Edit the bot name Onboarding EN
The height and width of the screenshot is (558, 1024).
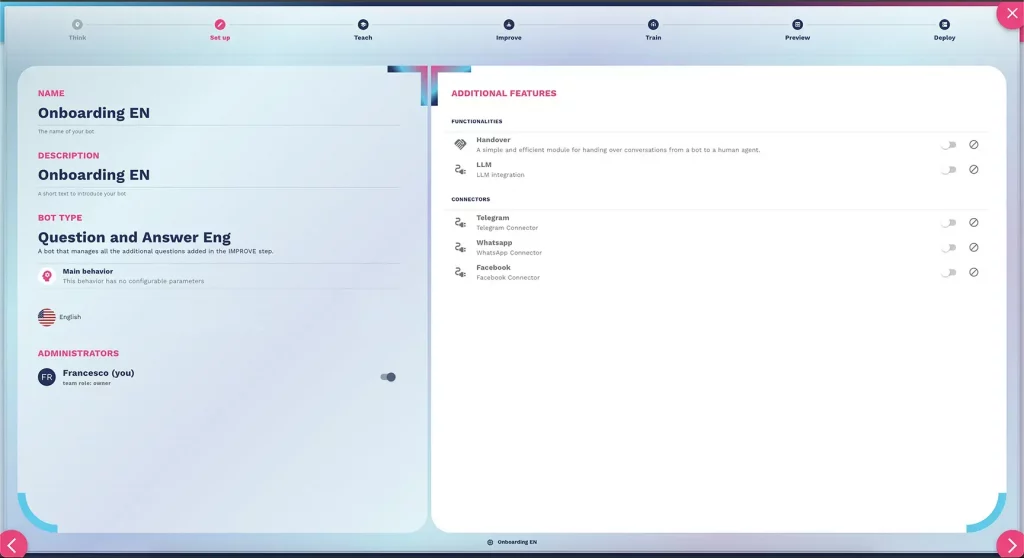pyautogui.click(x=219, y=113)
